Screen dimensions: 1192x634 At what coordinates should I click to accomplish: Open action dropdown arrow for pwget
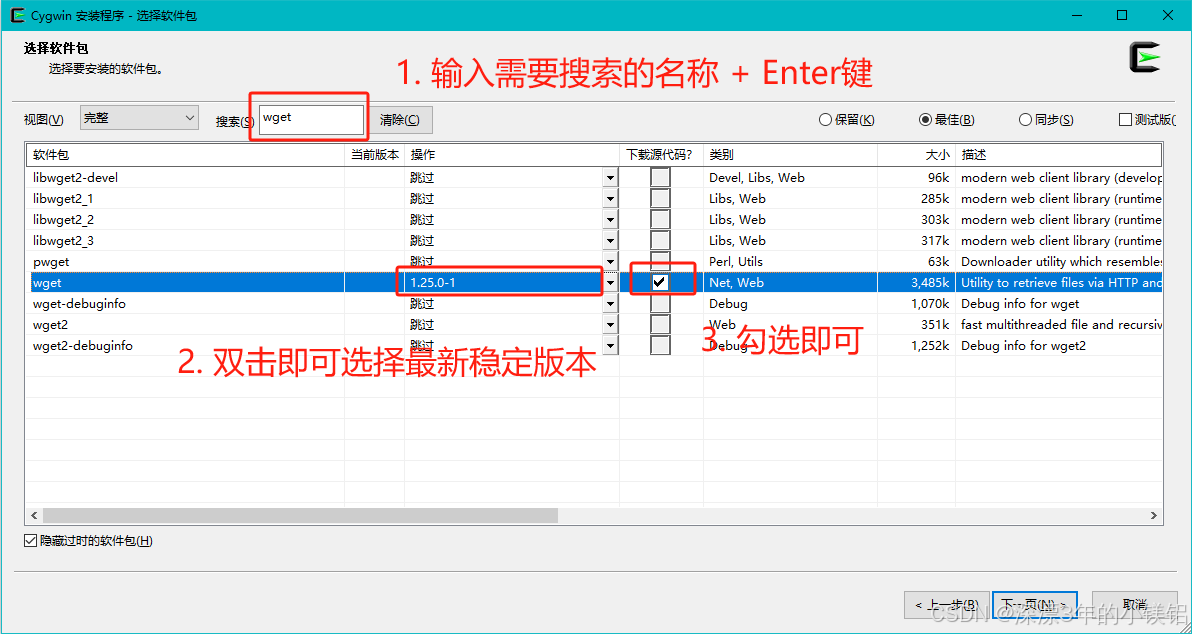pos(610,262)
